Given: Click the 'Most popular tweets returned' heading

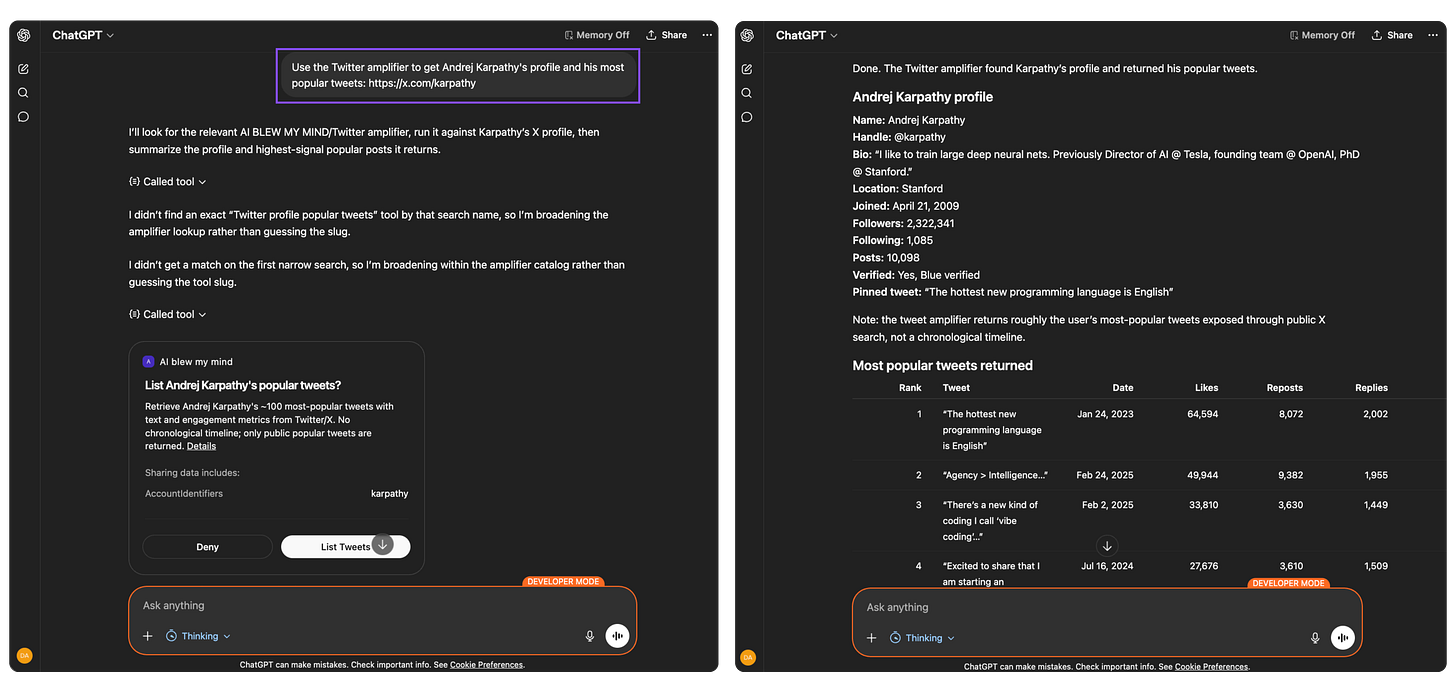Looking at the screenshot, I should click(942, 366).
